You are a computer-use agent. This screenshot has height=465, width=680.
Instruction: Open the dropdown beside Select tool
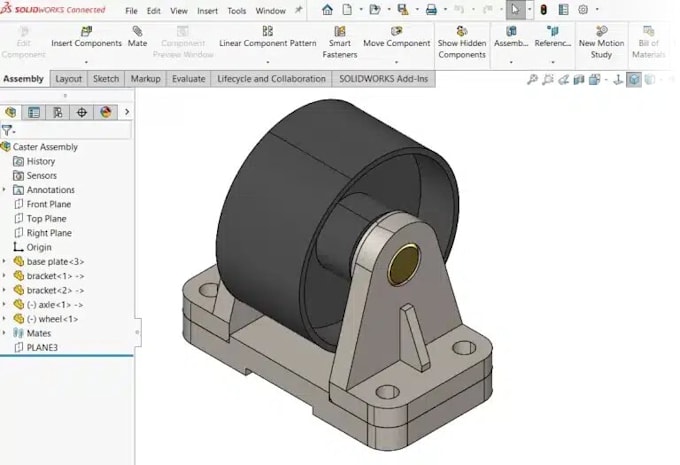[x=530, y=10]
